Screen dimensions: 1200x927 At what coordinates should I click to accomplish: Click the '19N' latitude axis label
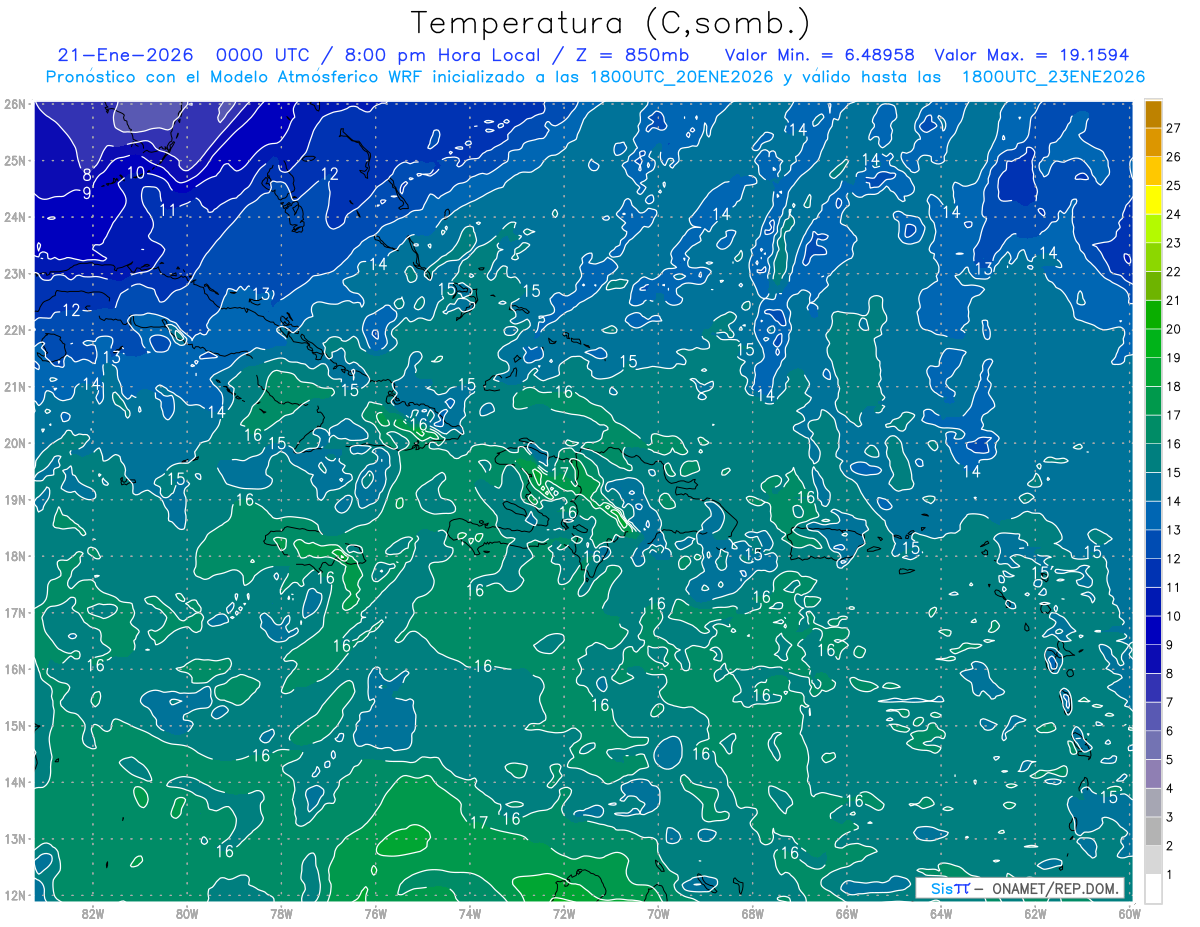coord(14,499)
